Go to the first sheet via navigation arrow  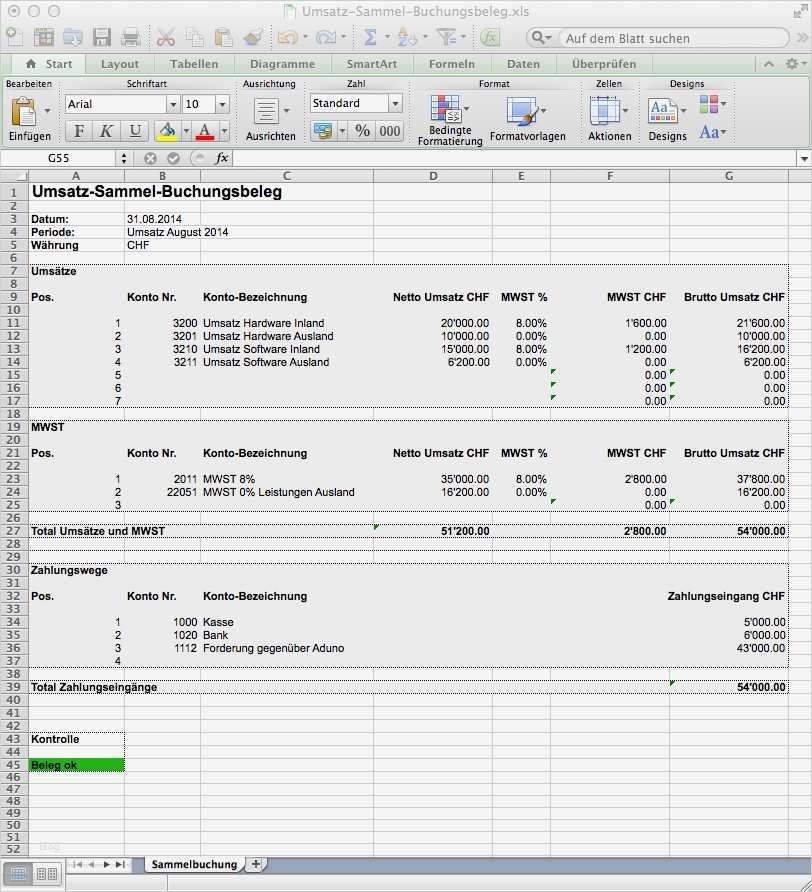click(x=78, y=865)
